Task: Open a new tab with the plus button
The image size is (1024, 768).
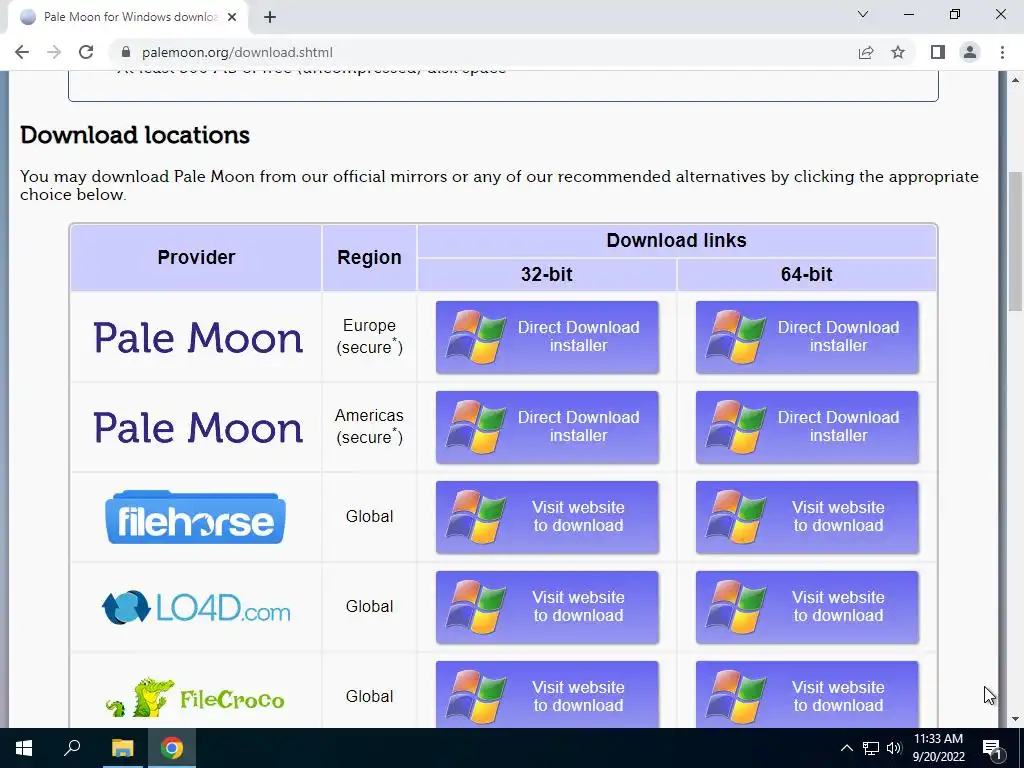Action: 270,17
